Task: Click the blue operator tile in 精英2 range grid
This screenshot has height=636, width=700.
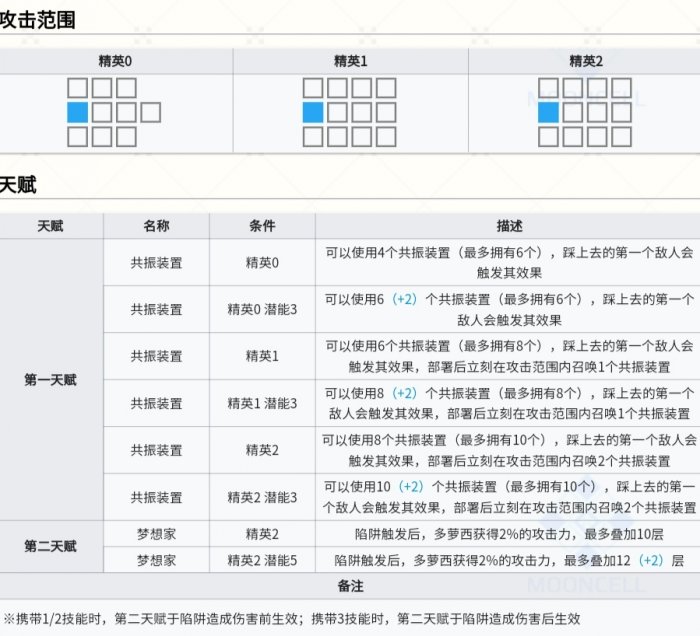Action: (548, 112)
